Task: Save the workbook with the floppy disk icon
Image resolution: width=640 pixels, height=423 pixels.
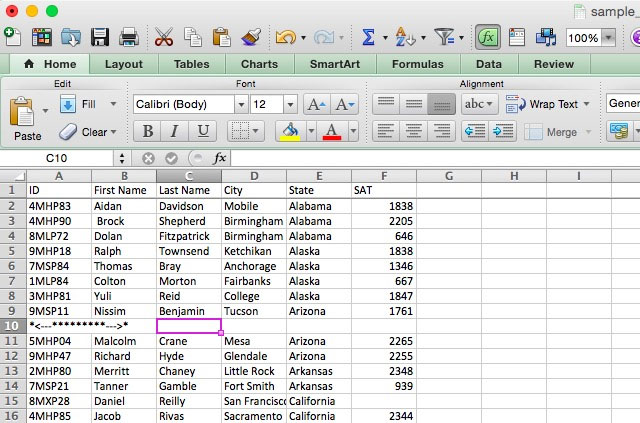Action: click(100, 37)
